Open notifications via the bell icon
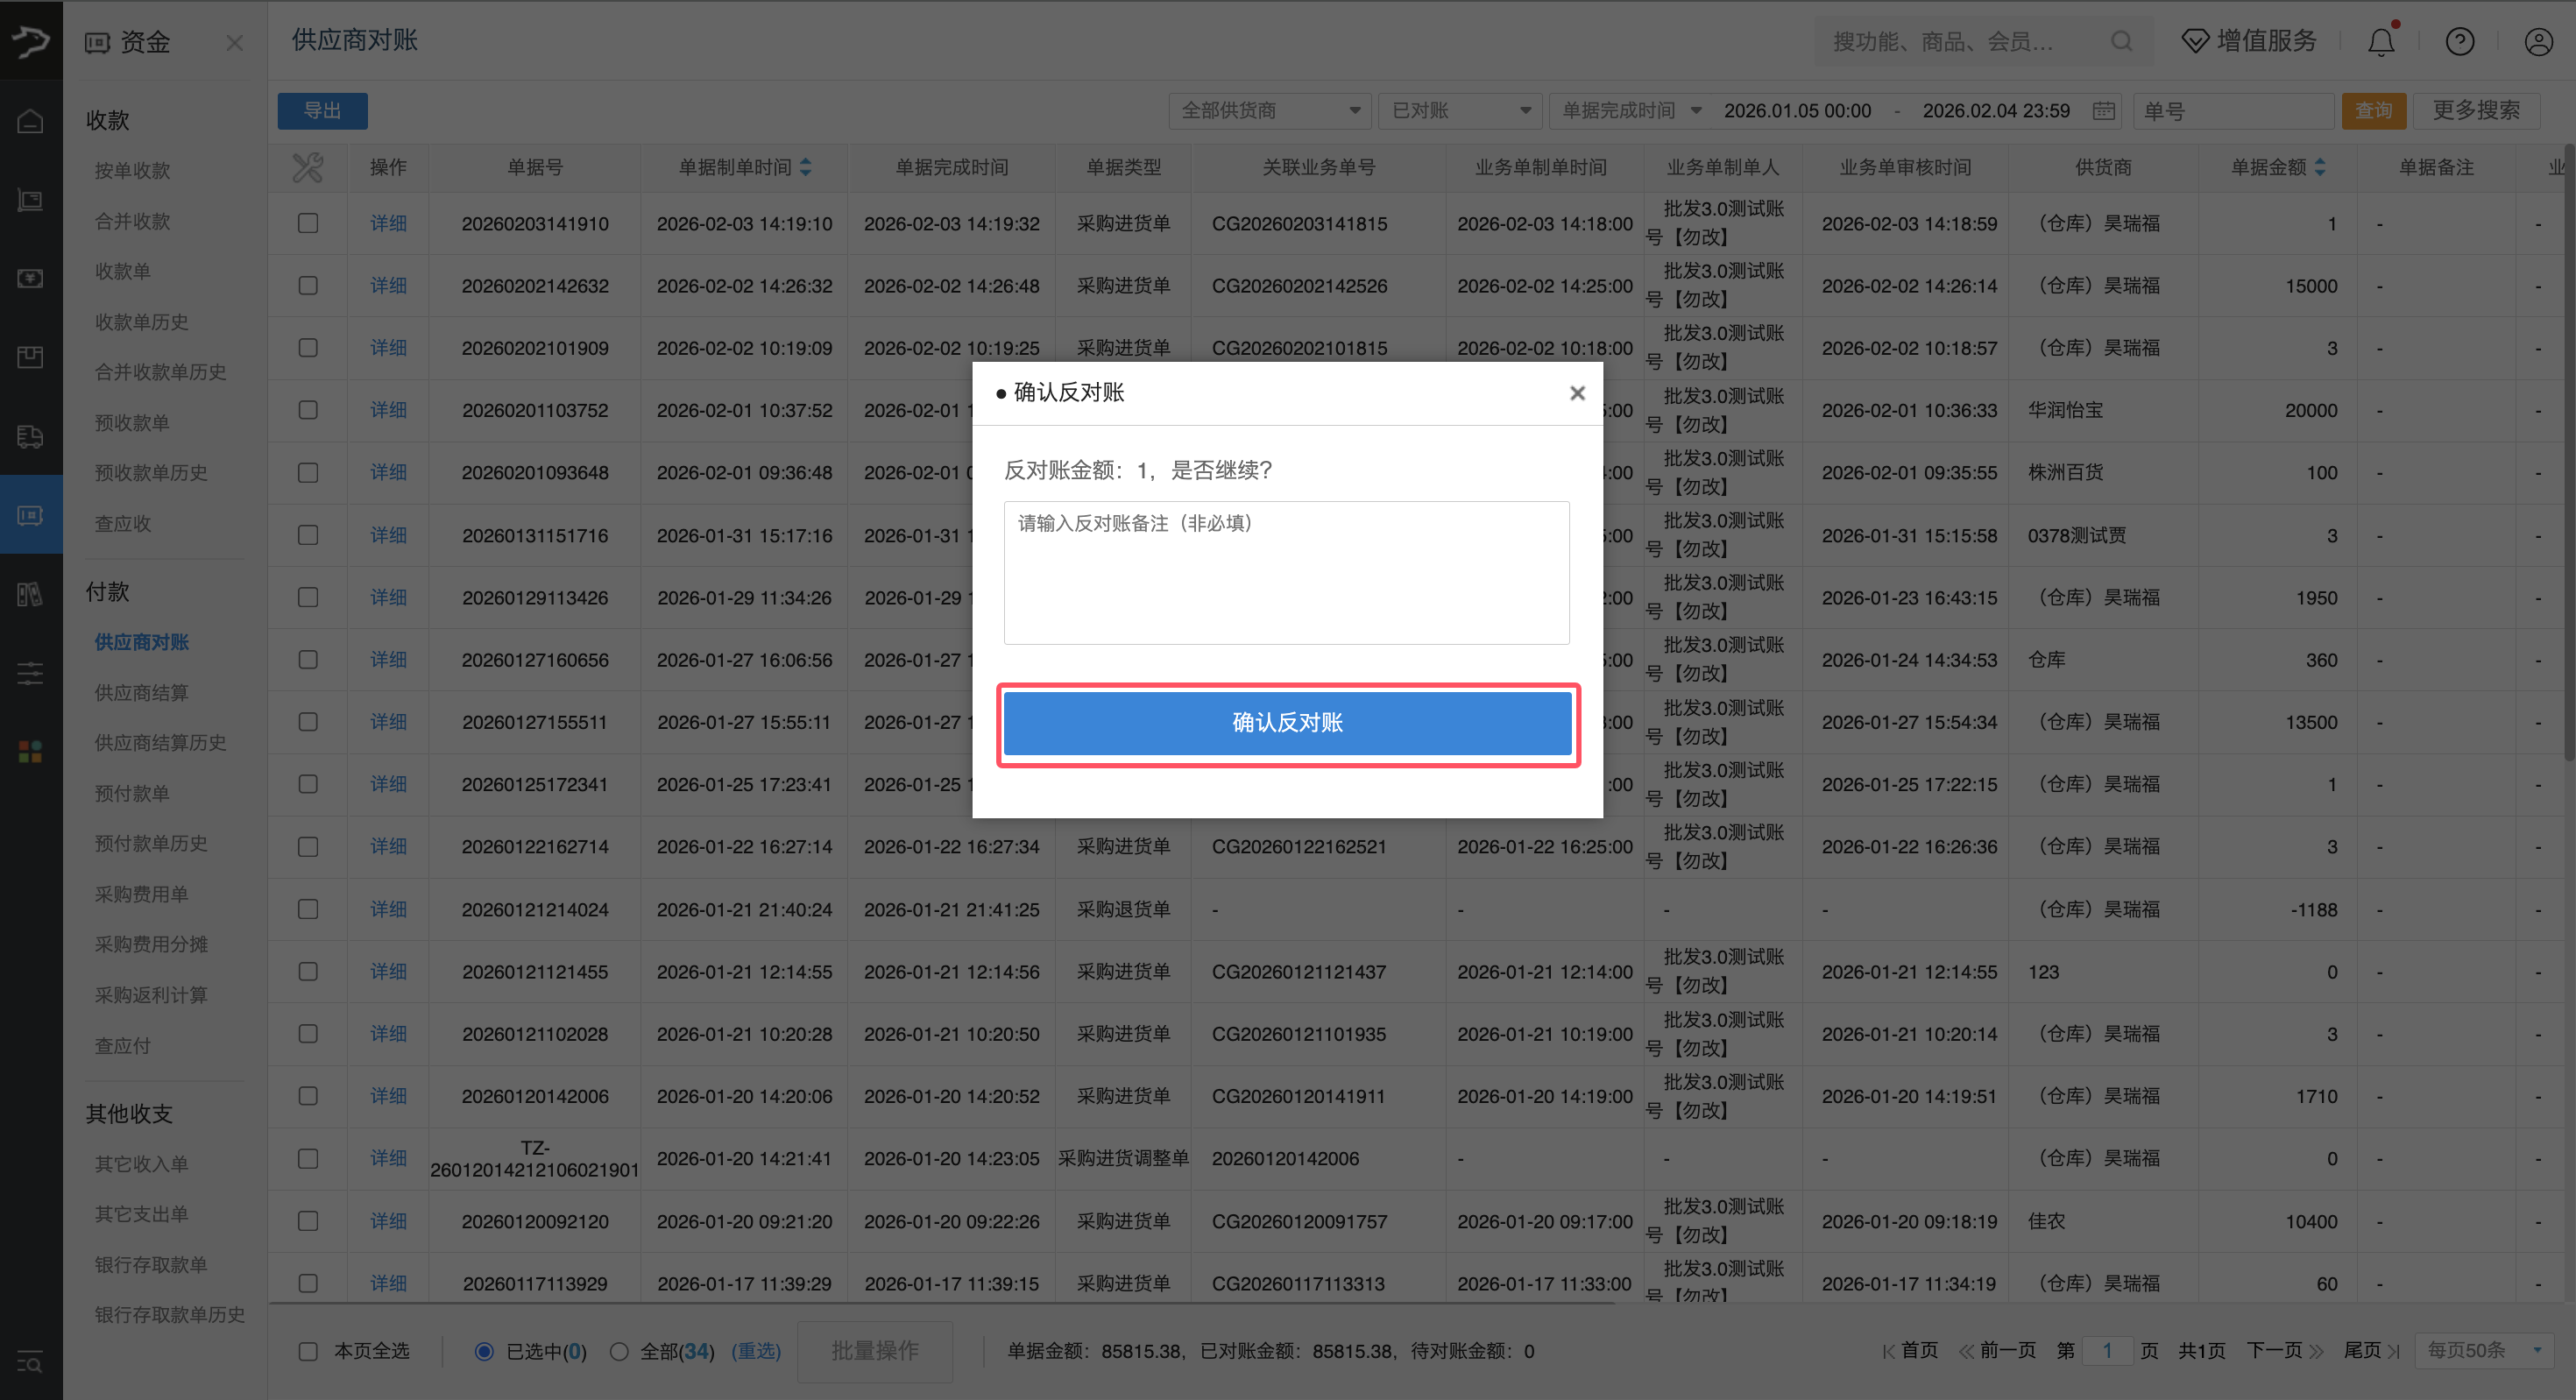This screenshot has height=1400, width=2576. [x=2381, y=41]
